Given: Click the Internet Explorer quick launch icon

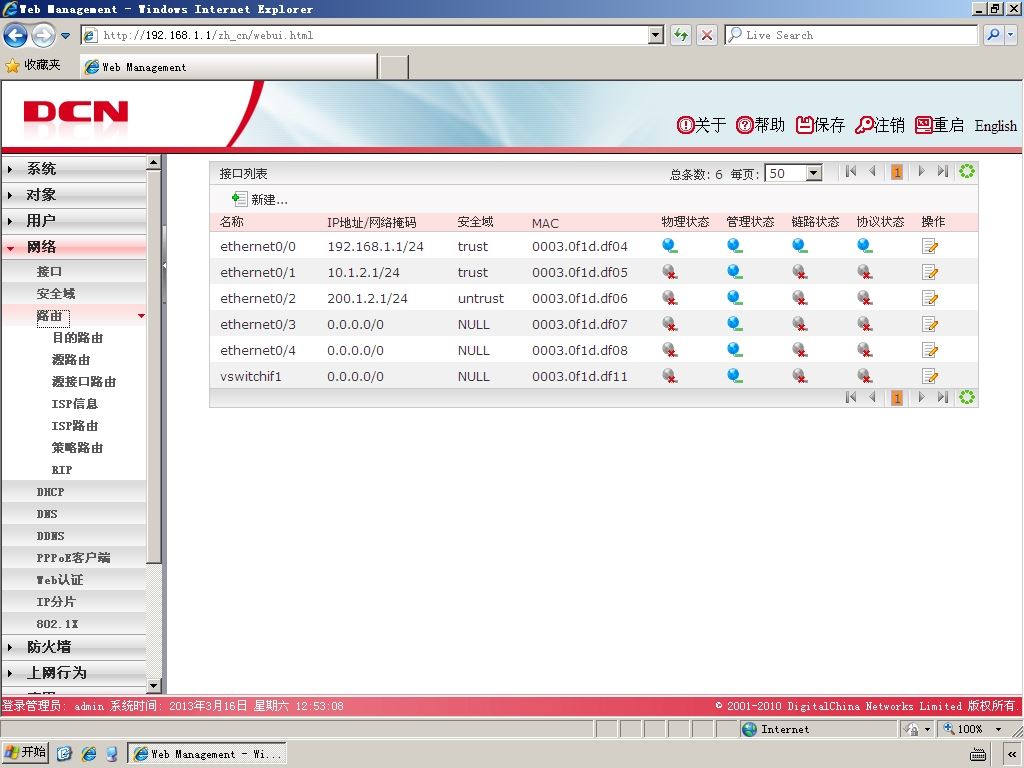Looking at the screenshot, I should [x=88, y=754].
